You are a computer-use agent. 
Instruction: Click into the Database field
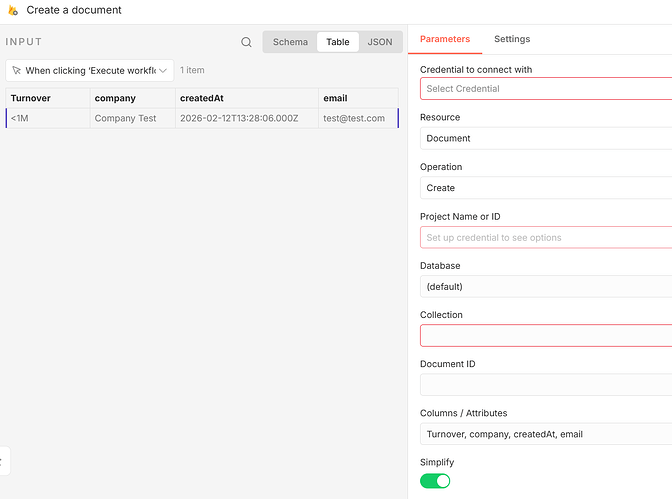coord(546,286)
